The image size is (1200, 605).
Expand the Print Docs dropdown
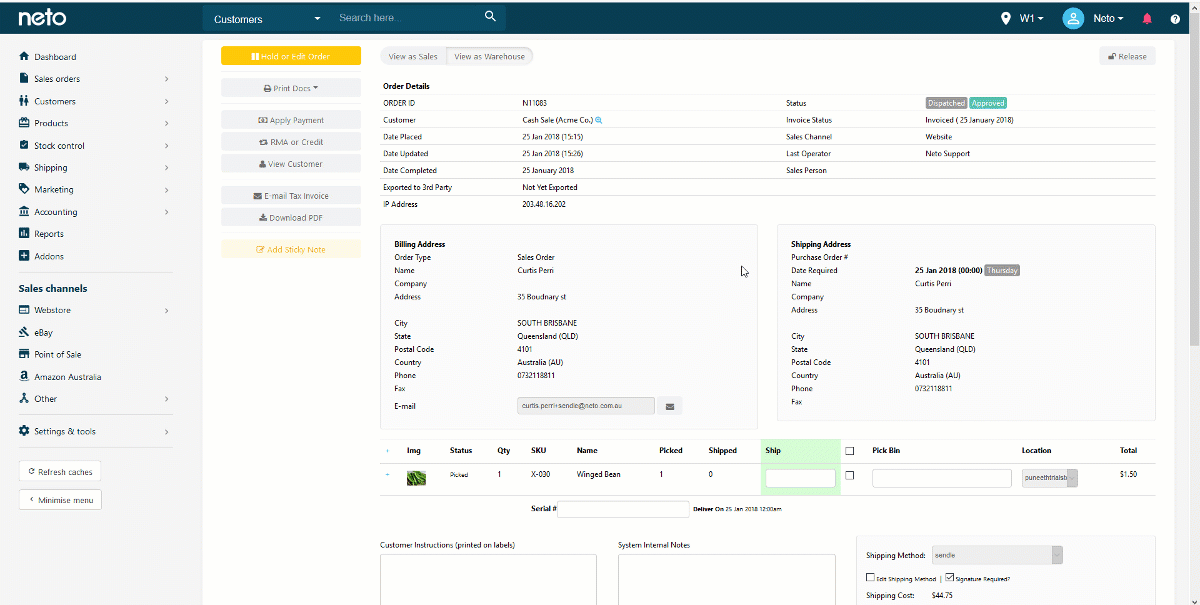(x=291, y=88)
